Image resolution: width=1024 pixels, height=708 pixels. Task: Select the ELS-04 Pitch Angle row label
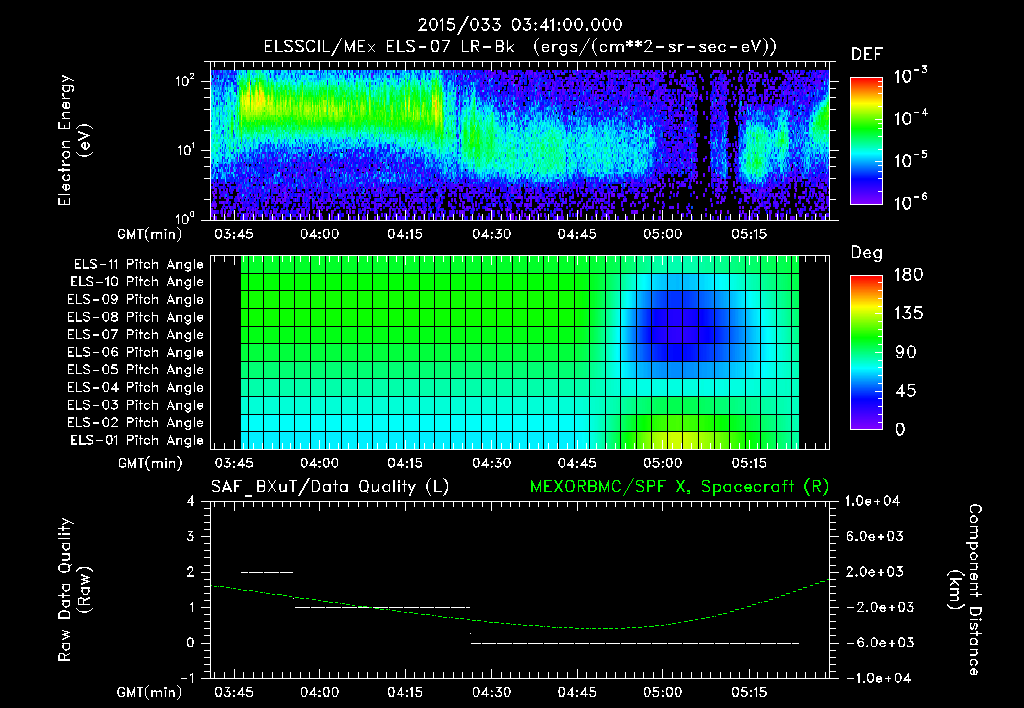[x=136, y=388]
